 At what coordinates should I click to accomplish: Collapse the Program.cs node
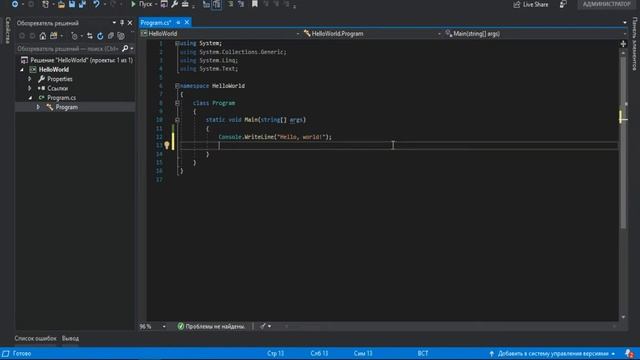pos(30,98)
